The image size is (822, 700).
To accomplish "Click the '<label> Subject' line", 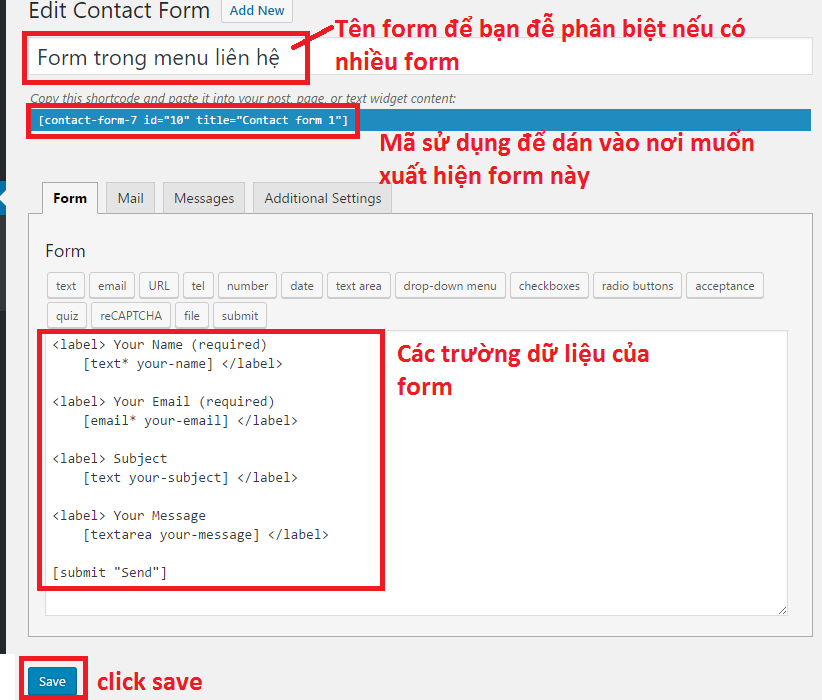I will 110,459.
